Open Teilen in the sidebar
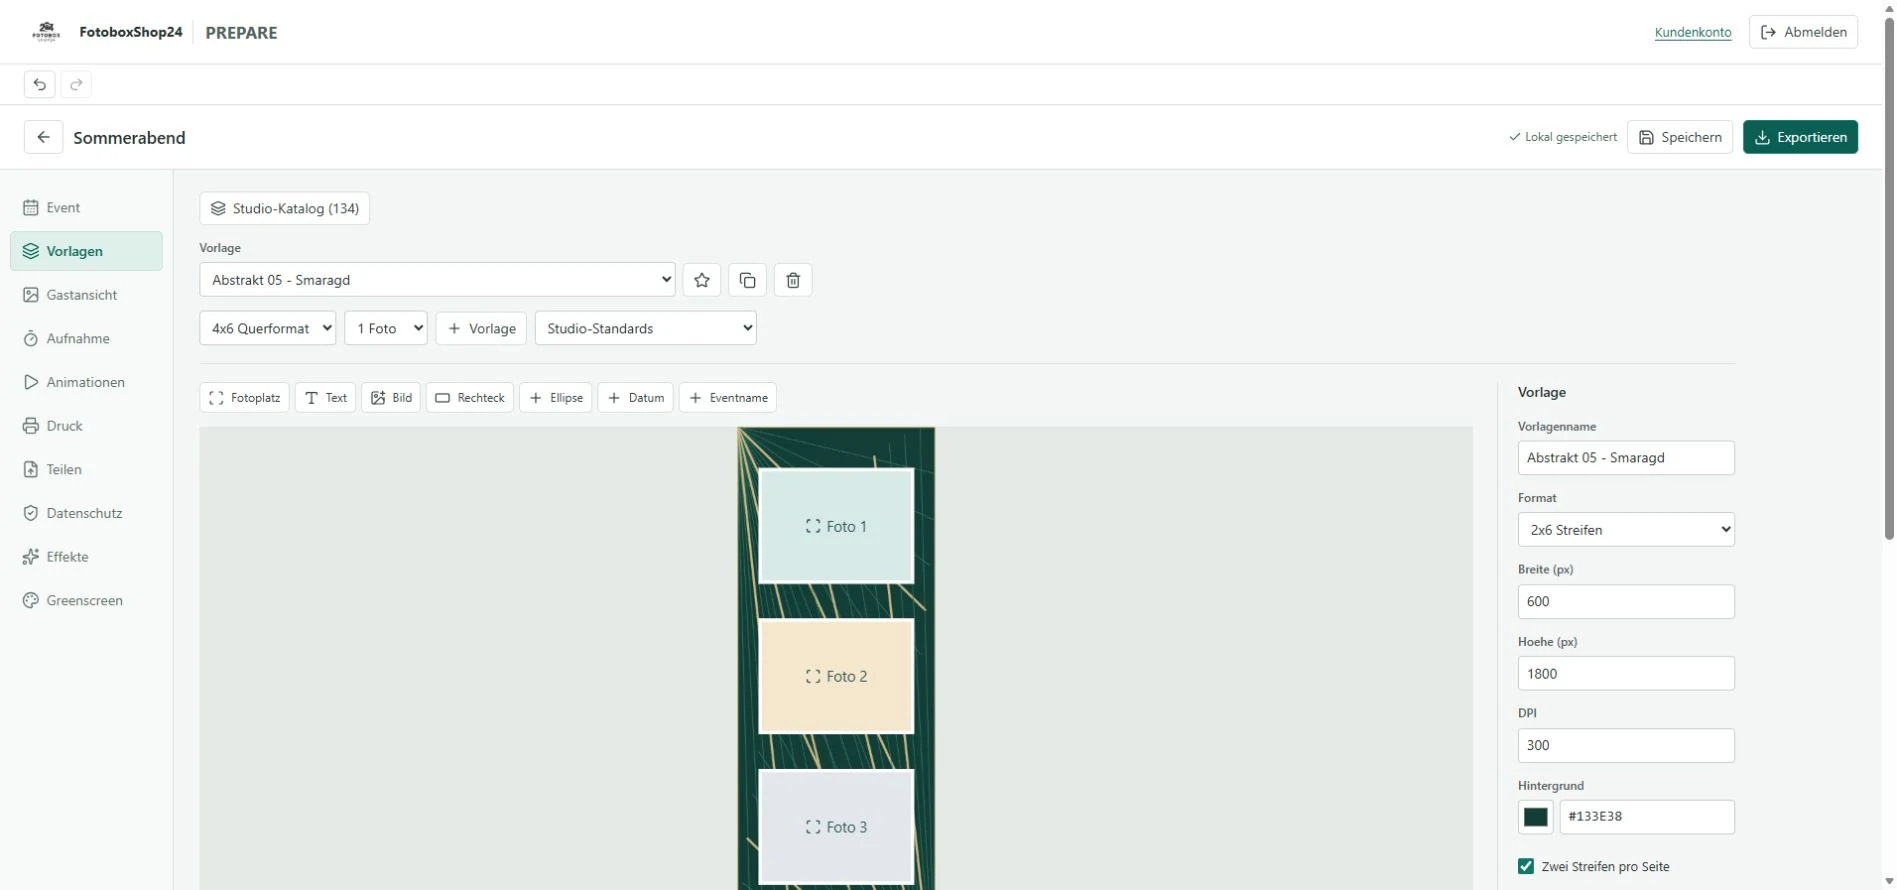This screenshot has height=890, width=1897. tap(86, 469)
